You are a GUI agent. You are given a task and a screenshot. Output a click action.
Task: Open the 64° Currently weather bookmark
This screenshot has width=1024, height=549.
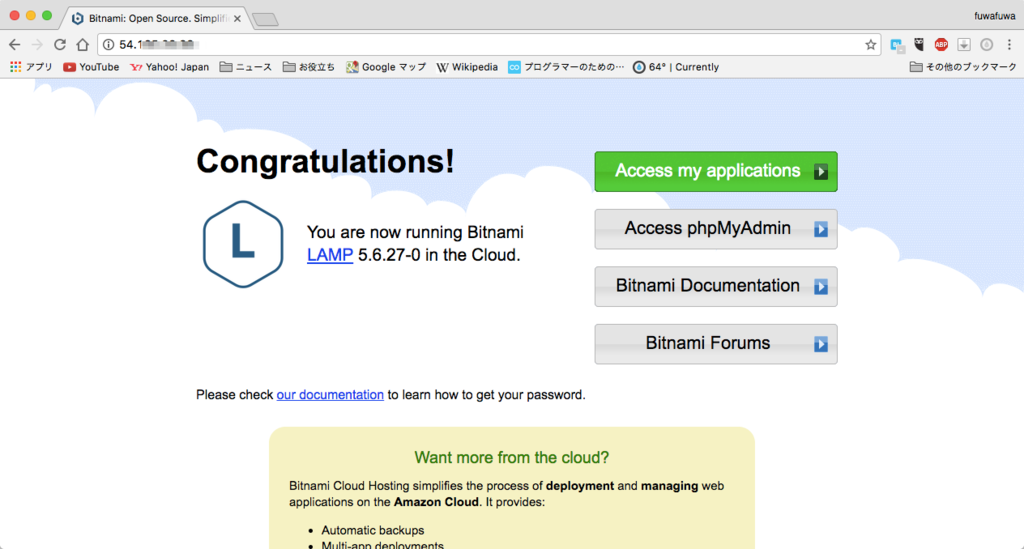(676, 67)
